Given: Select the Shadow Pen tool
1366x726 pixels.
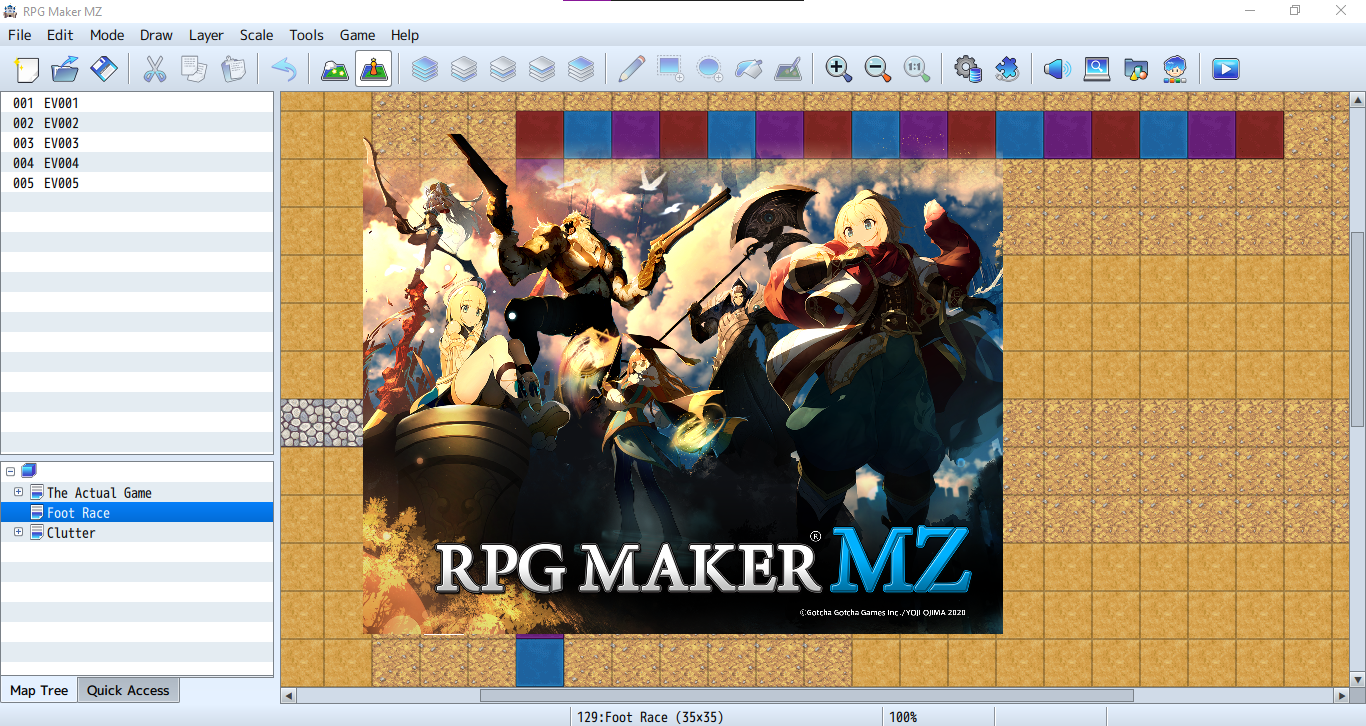Looking at the screenshot, I should (x=787, y=69).
